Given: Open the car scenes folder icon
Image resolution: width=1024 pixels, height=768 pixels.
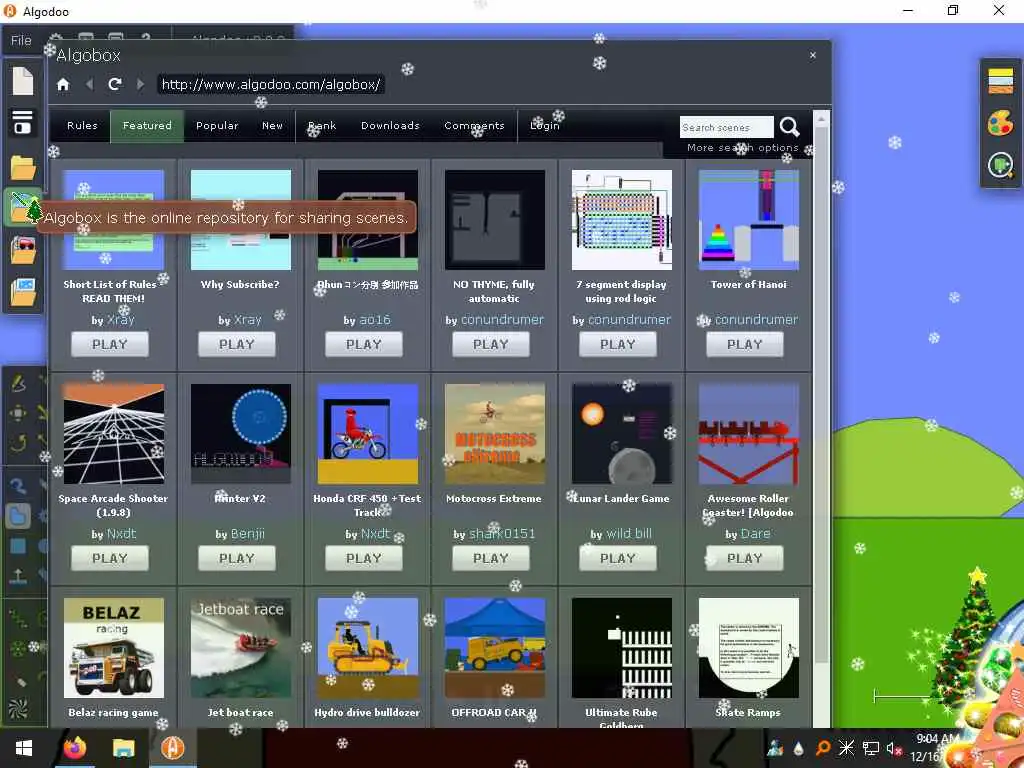Looking at the screenshot, I should [x=23, y=250].
